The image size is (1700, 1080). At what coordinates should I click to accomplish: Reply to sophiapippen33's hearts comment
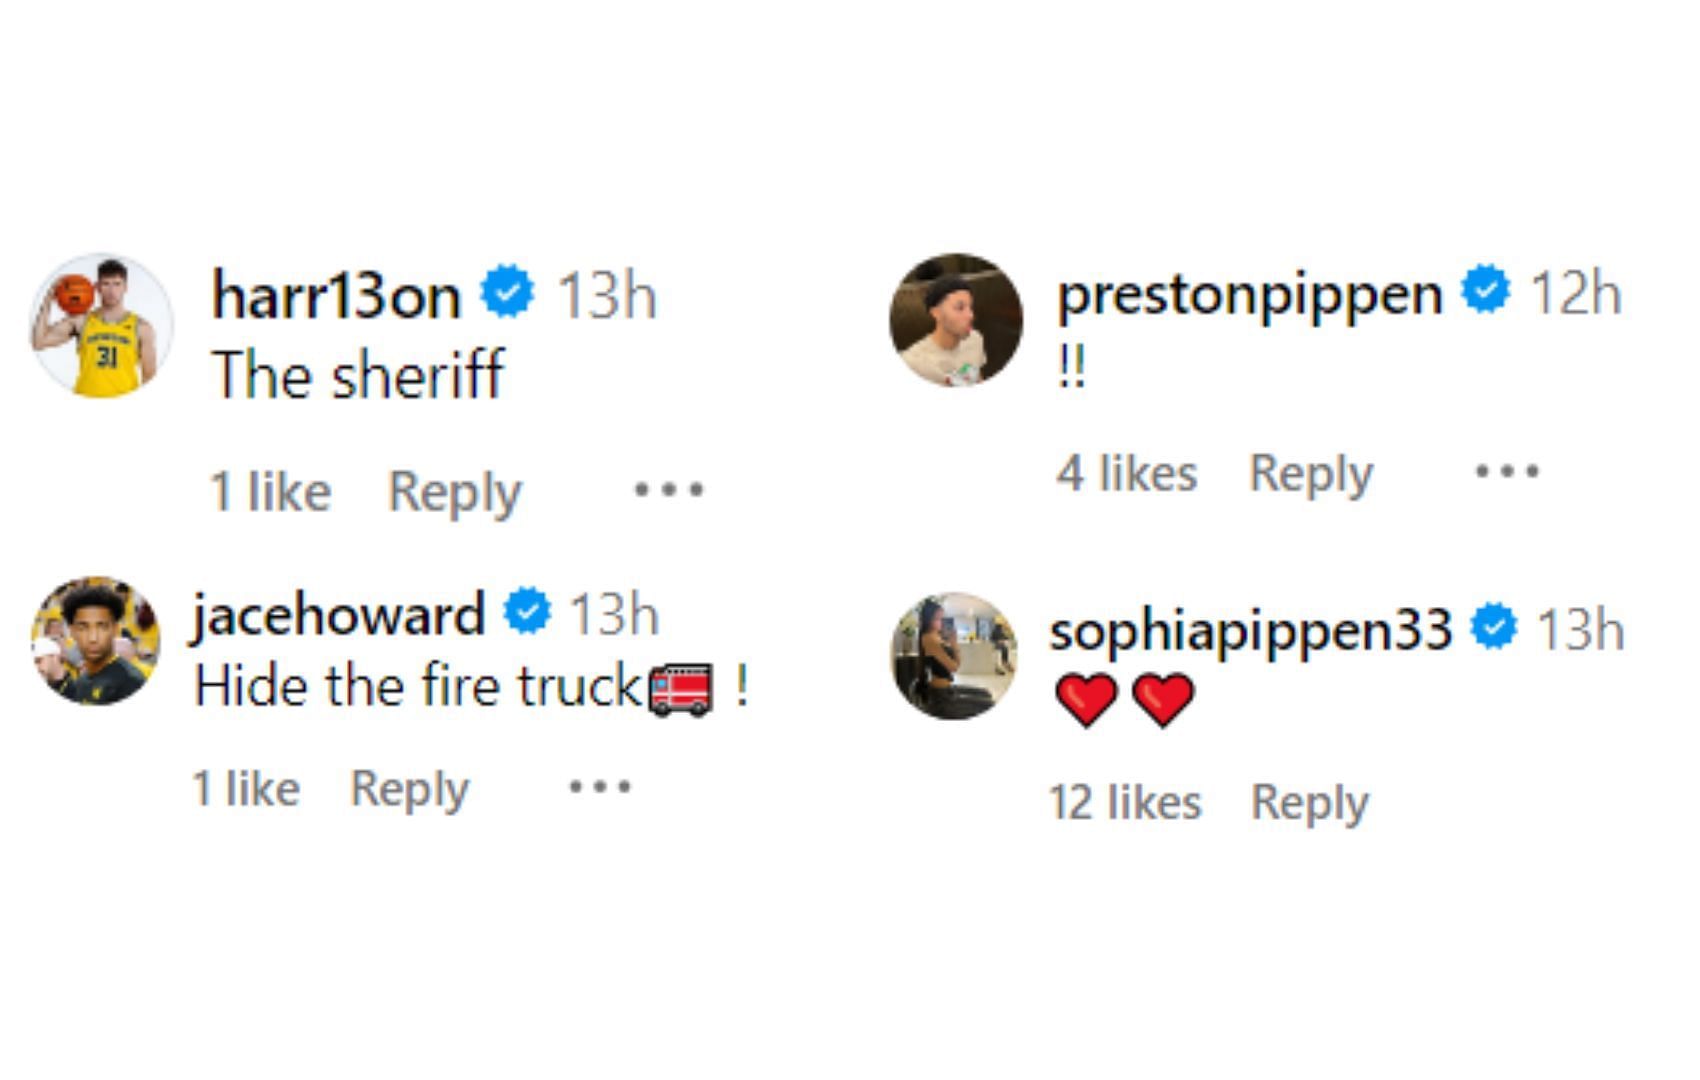(x=1309, y=802)
